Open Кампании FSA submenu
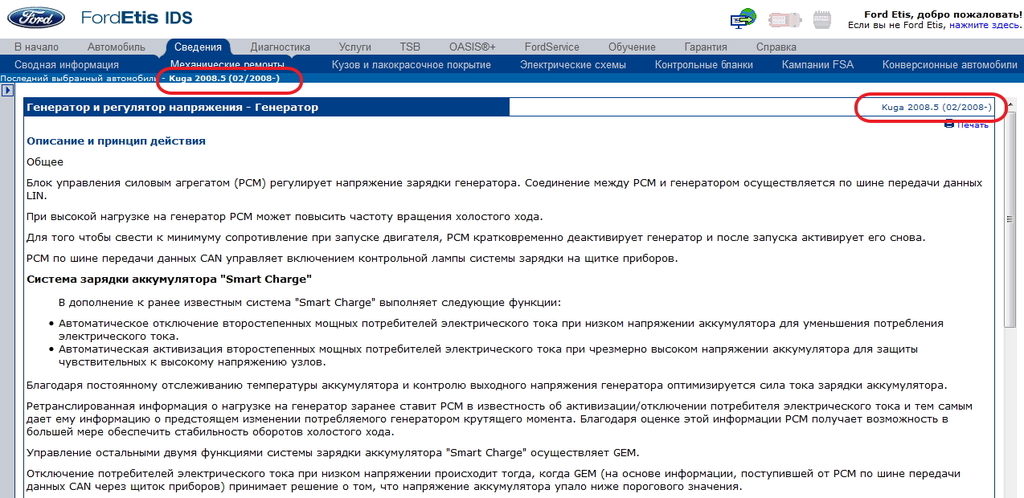 [x=818, y=65]
